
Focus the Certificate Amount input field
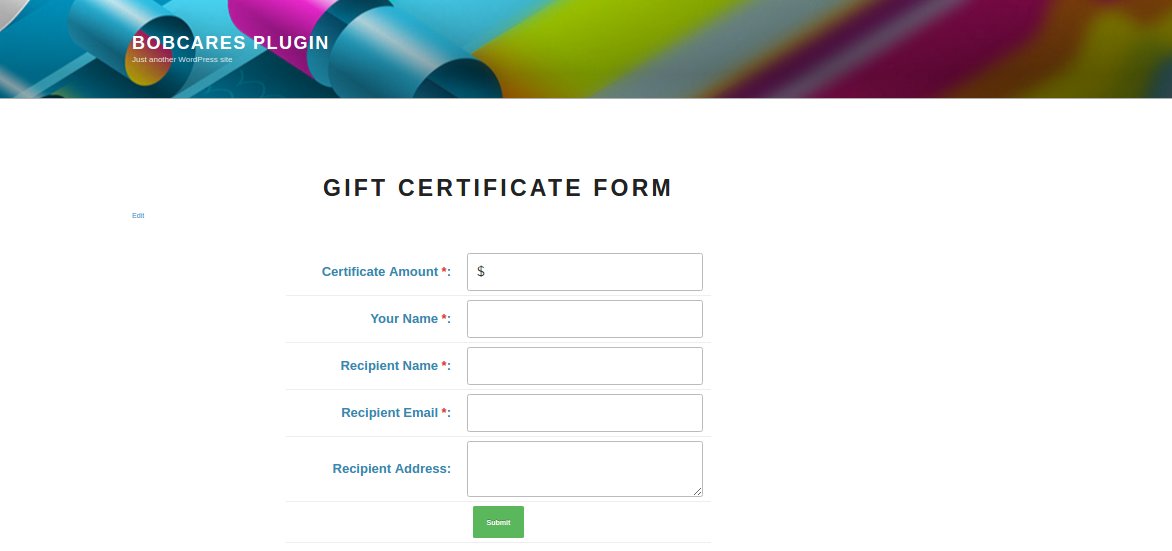[585, 271]
